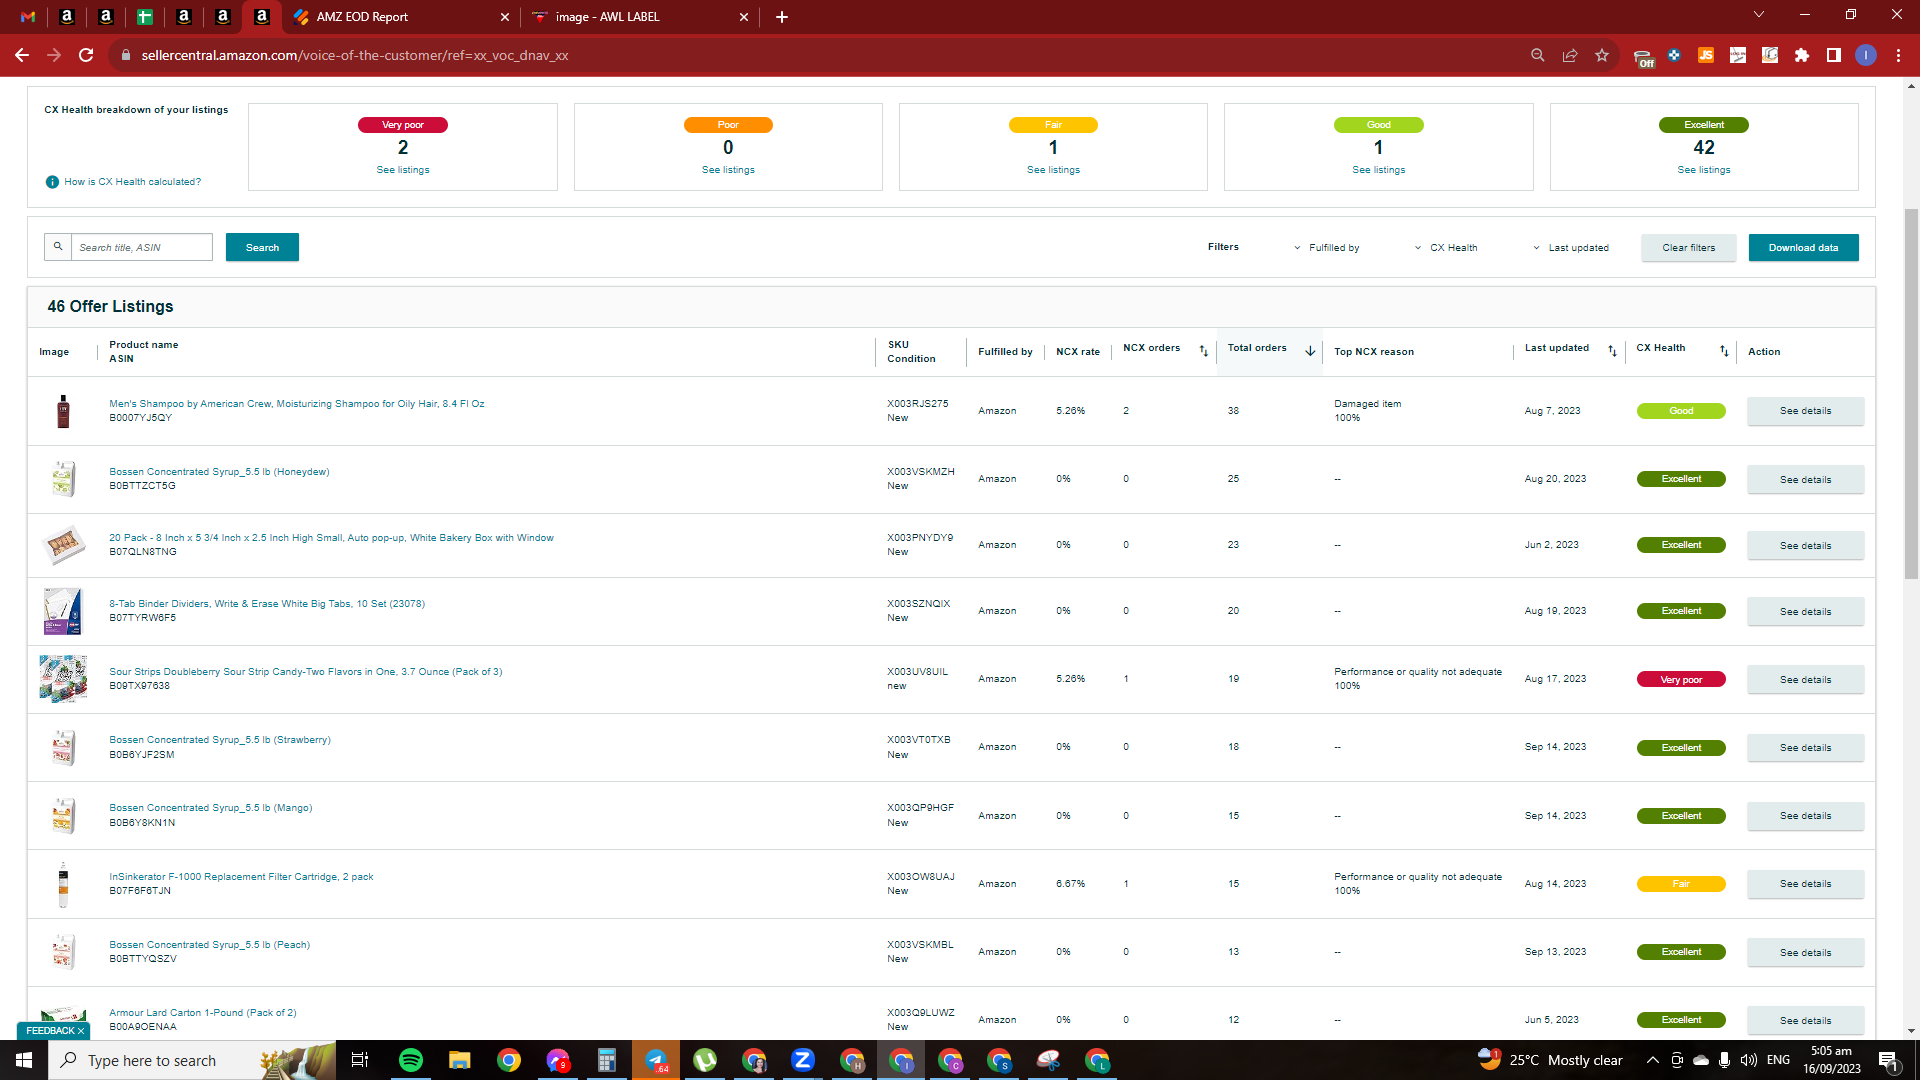Open Task View on the taskbar
The width and height of the screenshot is (1920, 1080).
[x=360, y=1060]
